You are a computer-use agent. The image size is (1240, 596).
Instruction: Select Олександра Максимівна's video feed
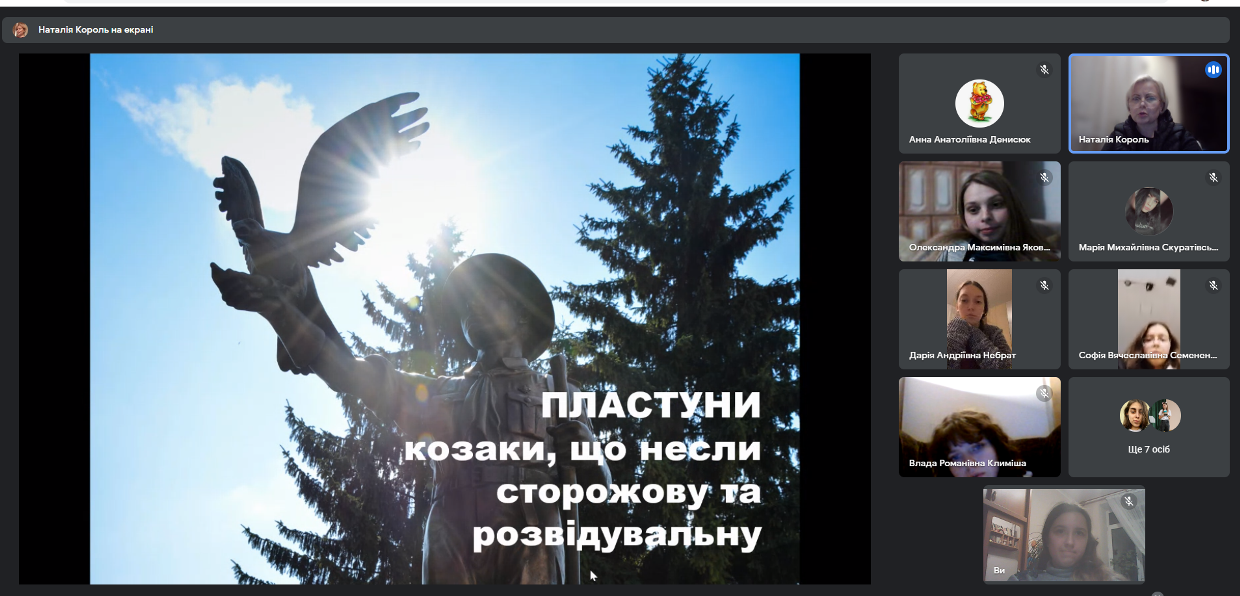click(x=980, y=211)
